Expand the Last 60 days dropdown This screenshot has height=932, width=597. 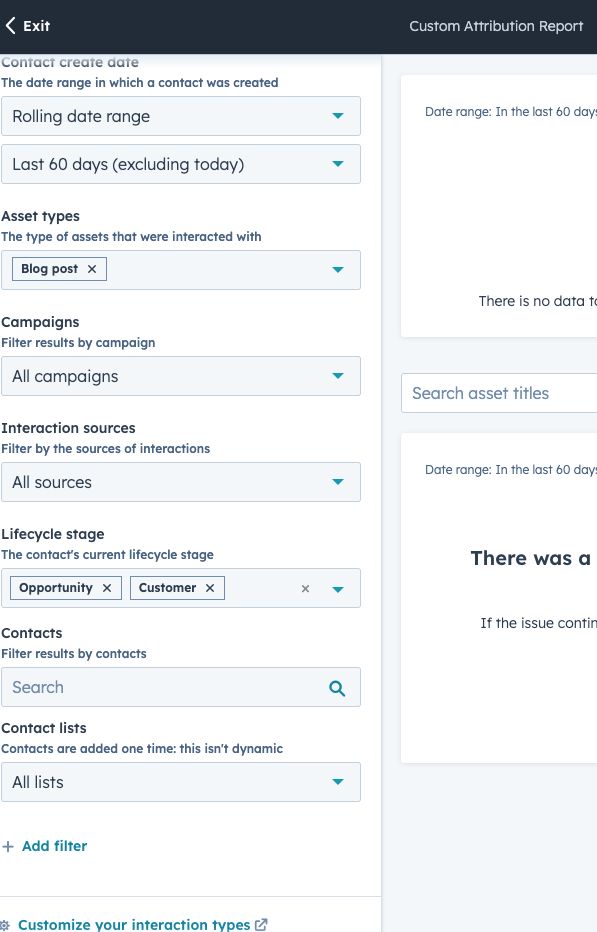click(x=338, y=164)
